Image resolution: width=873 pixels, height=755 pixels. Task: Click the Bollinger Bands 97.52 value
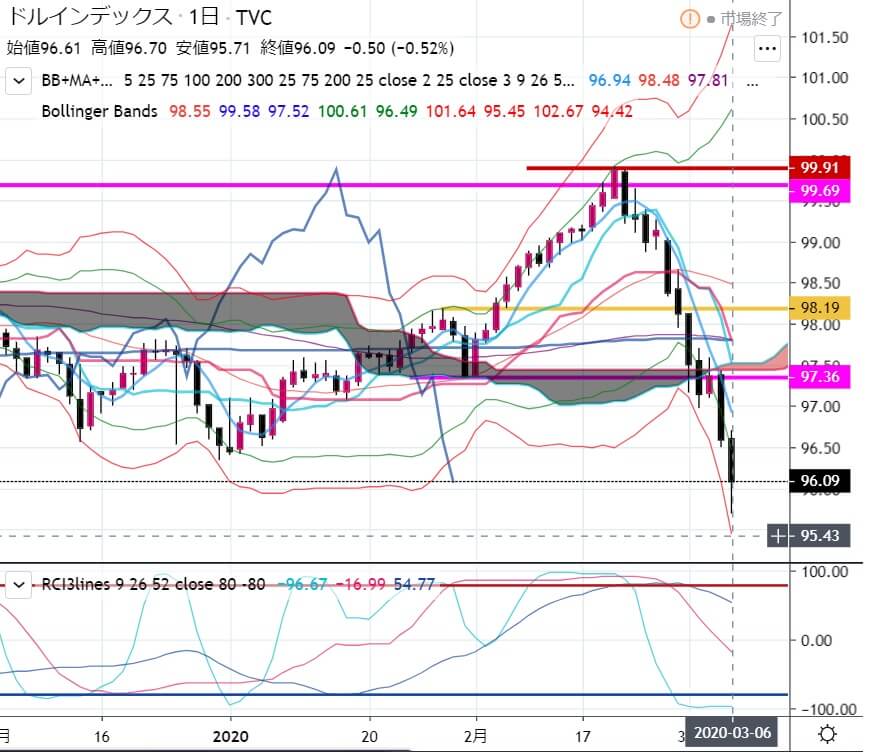288,112
